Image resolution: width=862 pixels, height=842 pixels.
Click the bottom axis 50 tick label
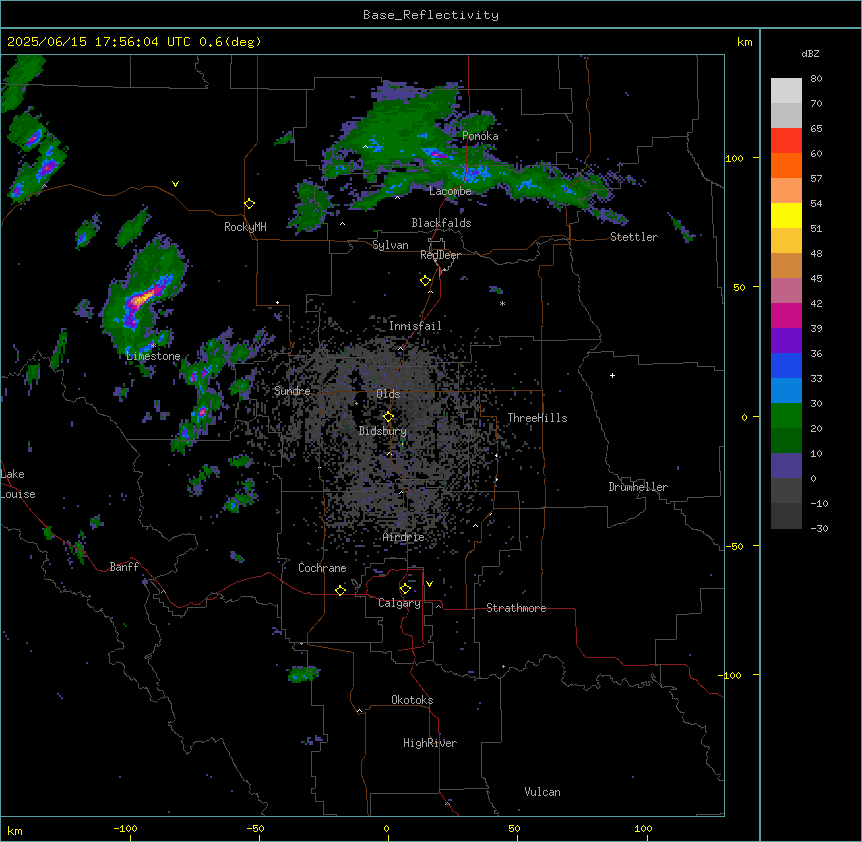(x=515, y=828)
